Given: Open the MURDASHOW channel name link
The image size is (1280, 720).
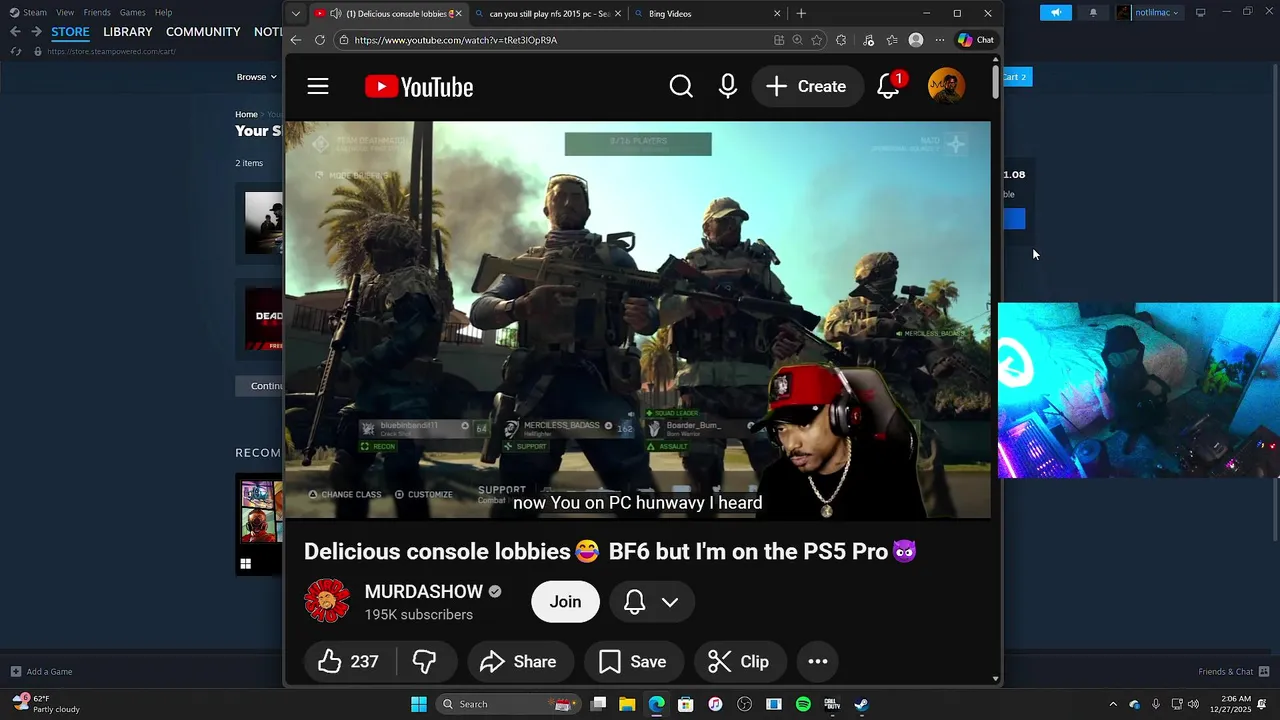Looking at the screenshot, I should (x=424, y=592).
